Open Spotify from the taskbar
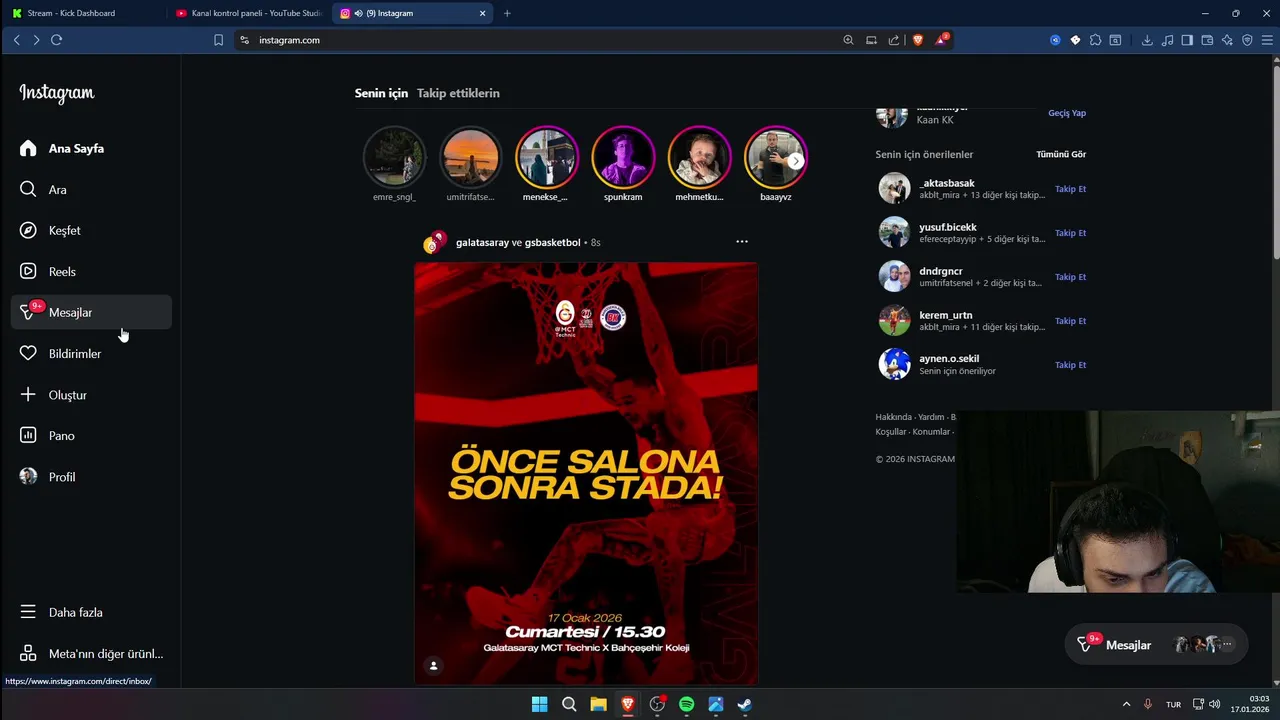This screenshot has height=720, width=1280. point(686,704)
